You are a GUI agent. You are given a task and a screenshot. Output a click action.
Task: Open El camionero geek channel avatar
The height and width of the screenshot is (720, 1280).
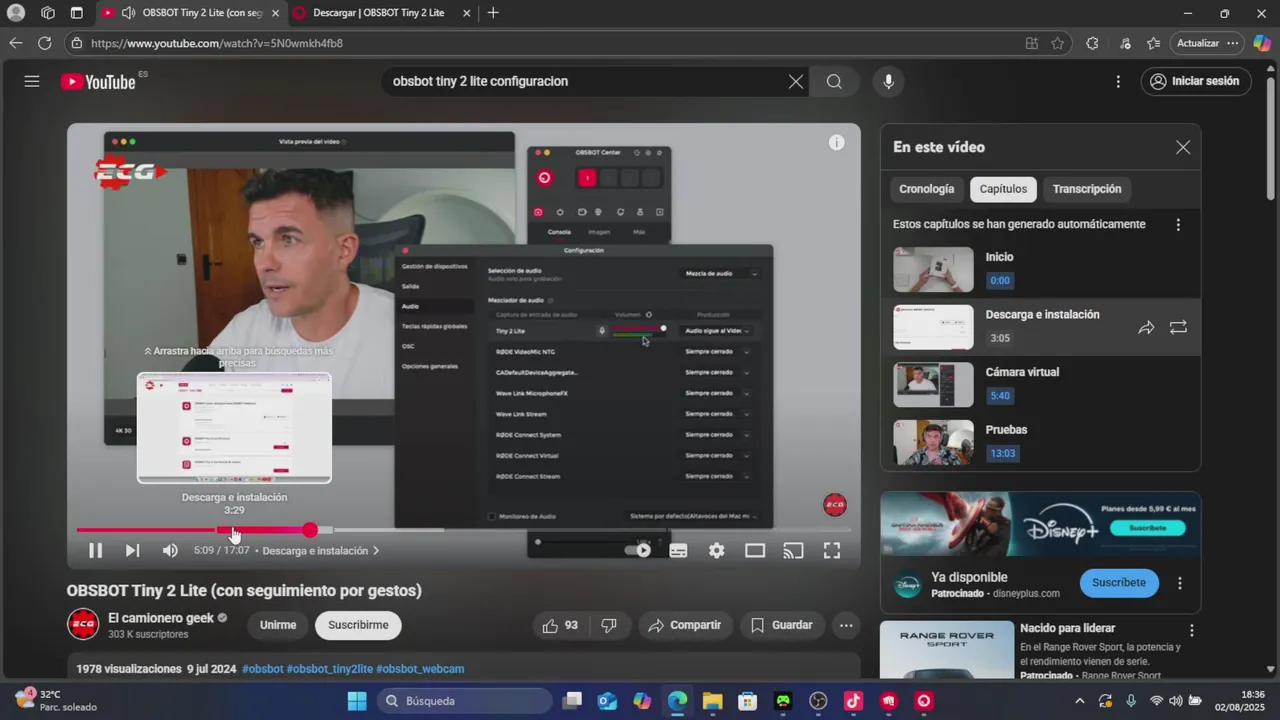pos(83,625)
